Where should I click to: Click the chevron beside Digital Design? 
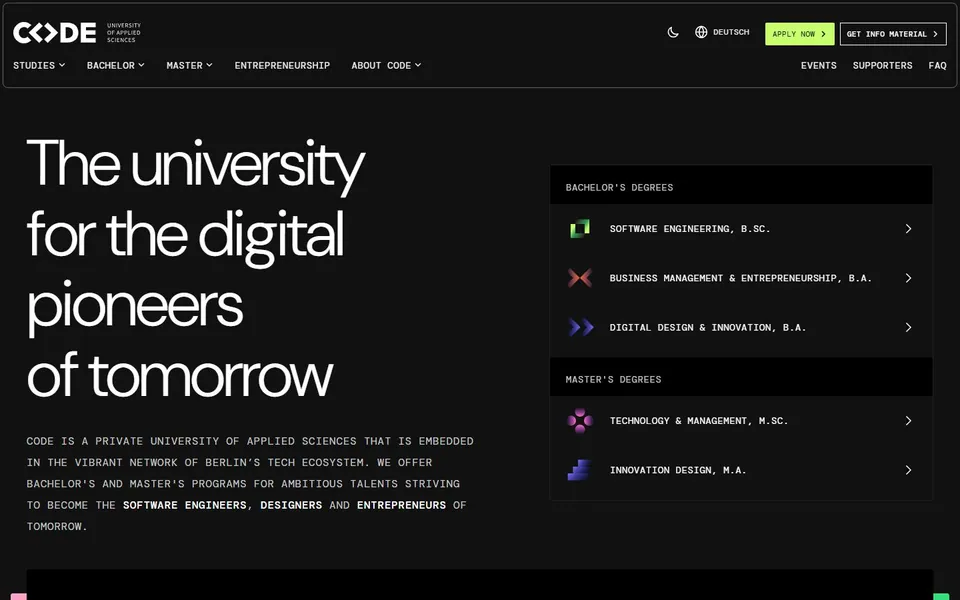pyautogui.click(x=909, y=328)
